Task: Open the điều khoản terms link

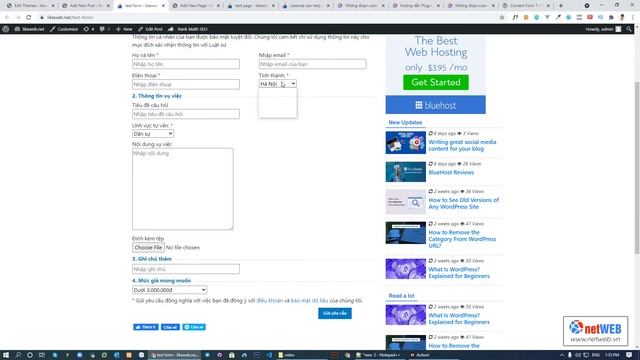Action: click(269, 300)
